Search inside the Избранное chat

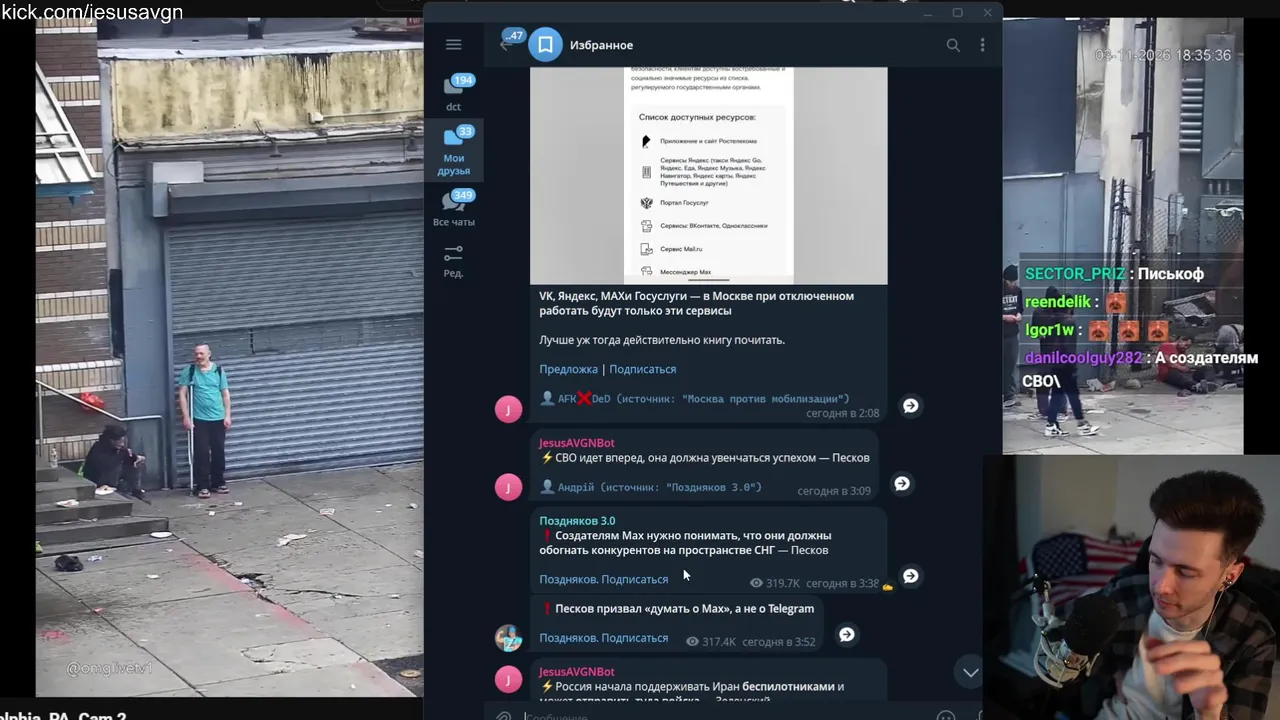pos(953,45)
